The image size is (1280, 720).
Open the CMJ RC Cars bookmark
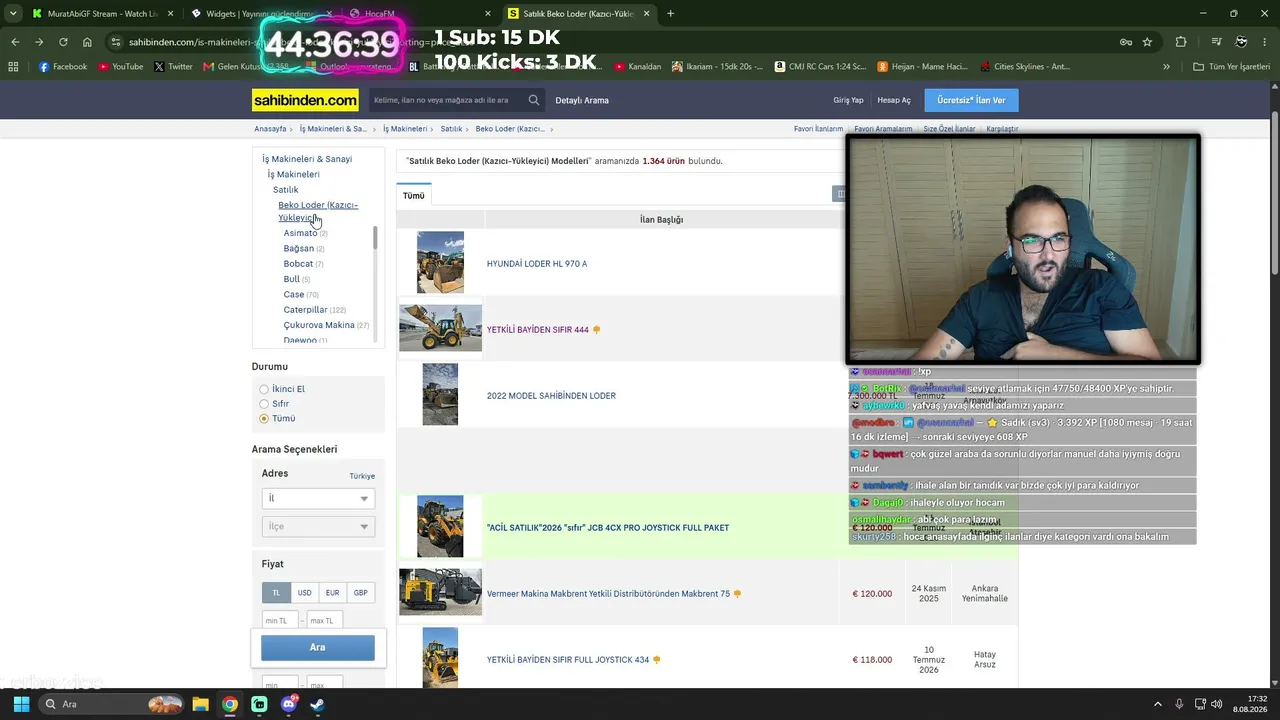pos(820,67)
